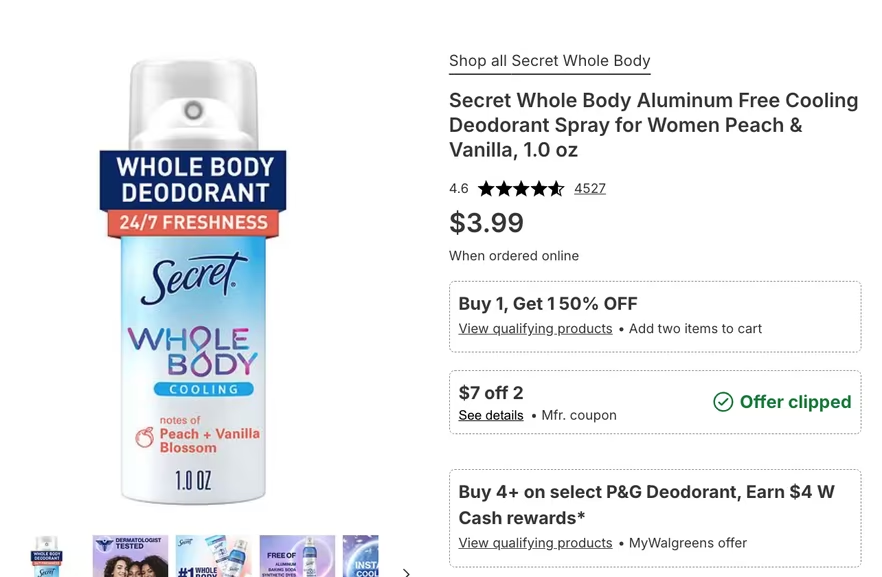
Task: Open the next image carousel arrow
Action: [x=406, y=571]
